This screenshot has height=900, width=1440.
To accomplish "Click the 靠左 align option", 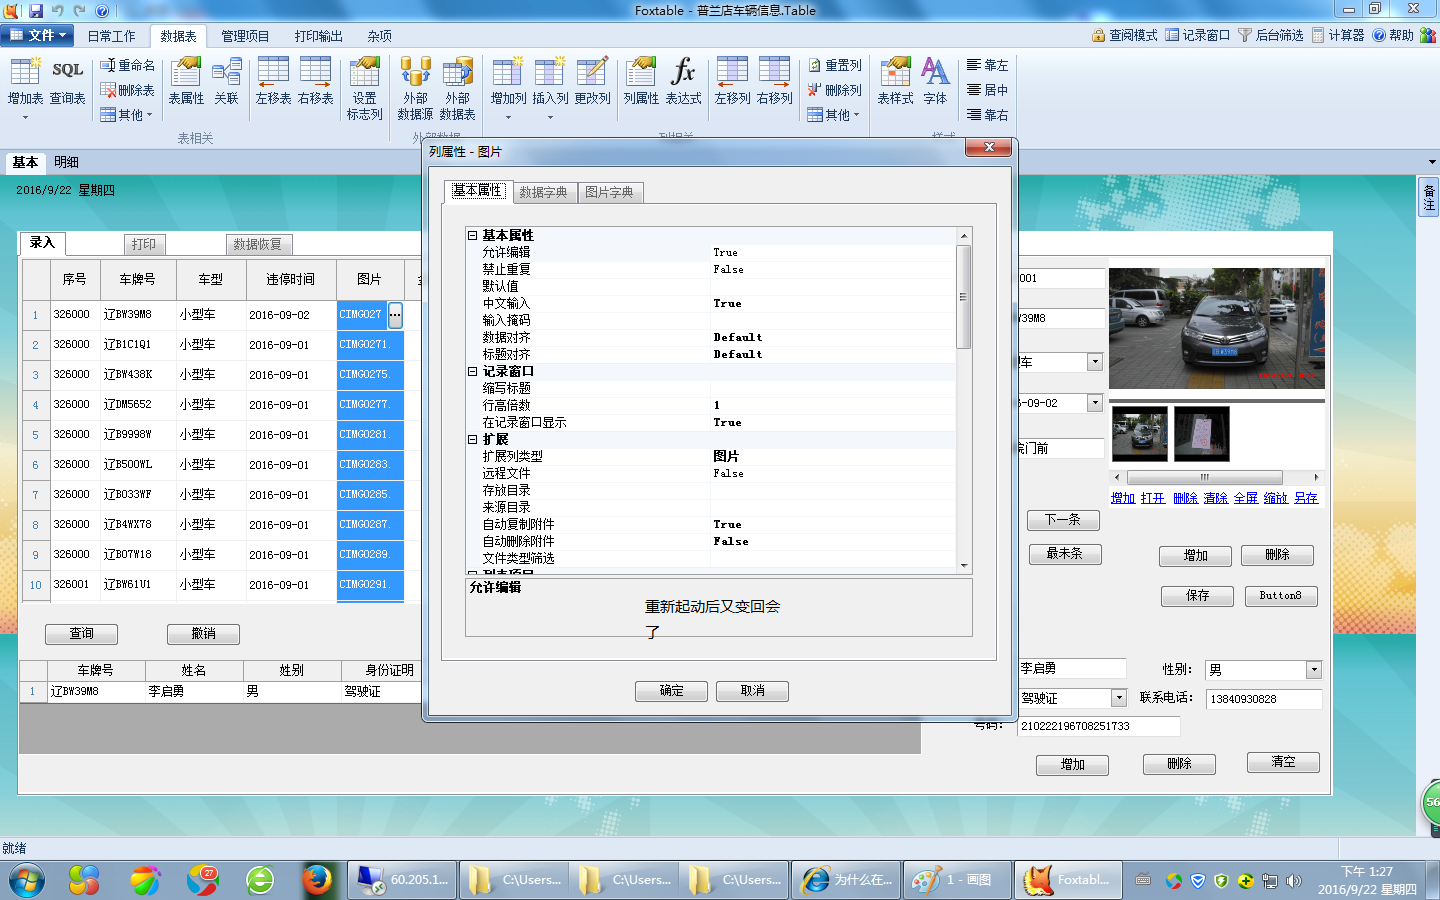I will pos(987,65).
